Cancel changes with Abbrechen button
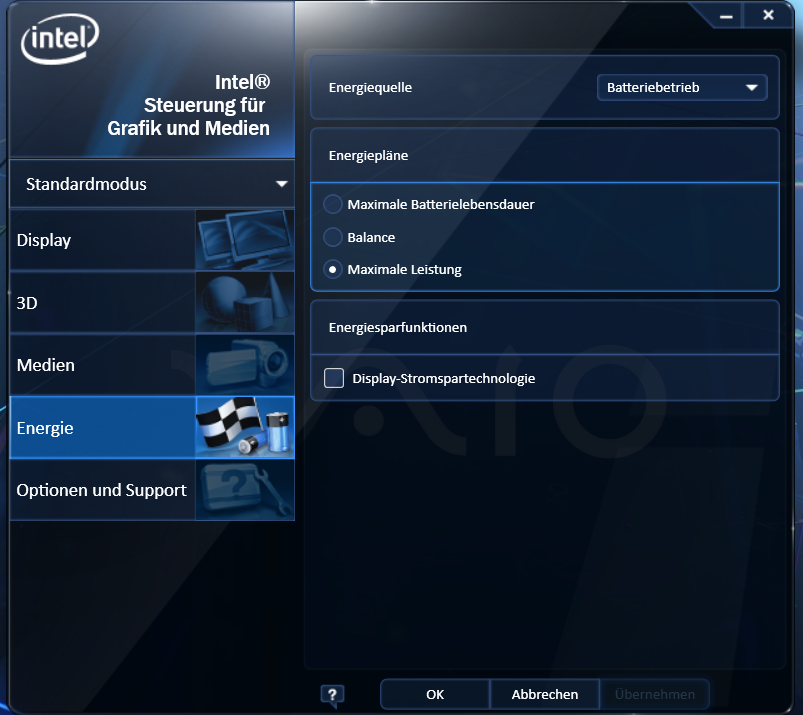803x715 pixels. click(x=545, y=695)
